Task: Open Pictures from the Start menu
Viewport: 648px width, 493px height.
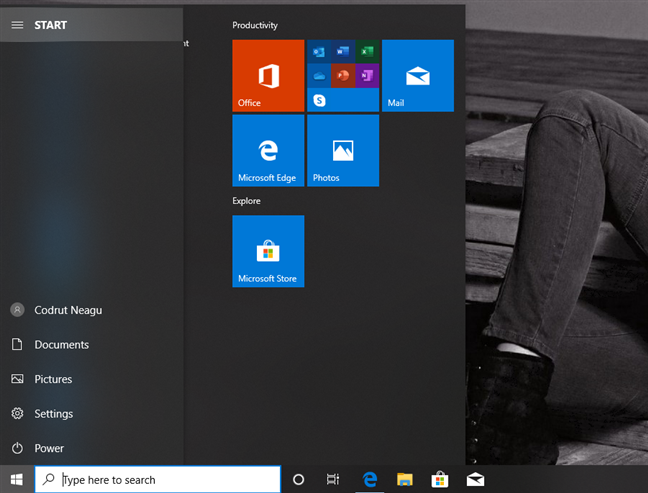Action: click(x=92, y=379)
